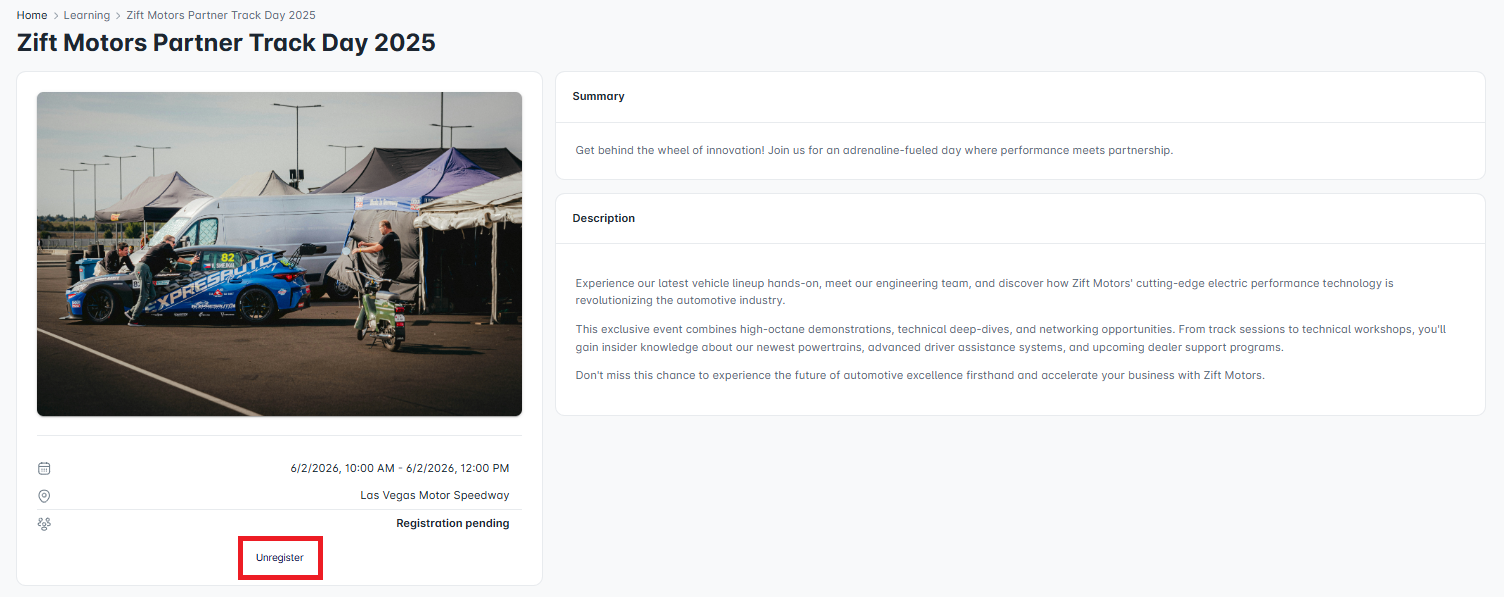Click the summary sentence about adrenaline-fueled day
The image size is (1504, 597).
coord(874,150)
